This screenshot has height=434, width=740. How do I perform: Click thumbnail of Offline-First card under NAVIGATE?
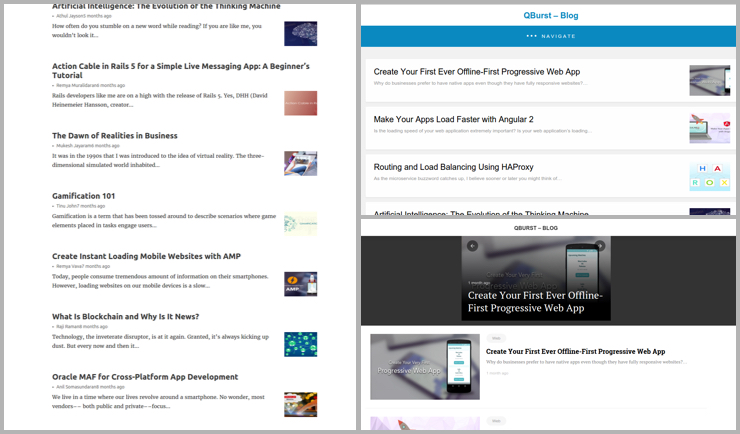709,80
